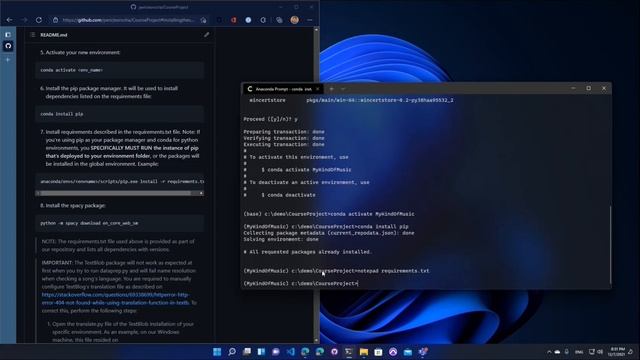Open the notification center icon
This screenshot has height=360, width=640.
631,352
